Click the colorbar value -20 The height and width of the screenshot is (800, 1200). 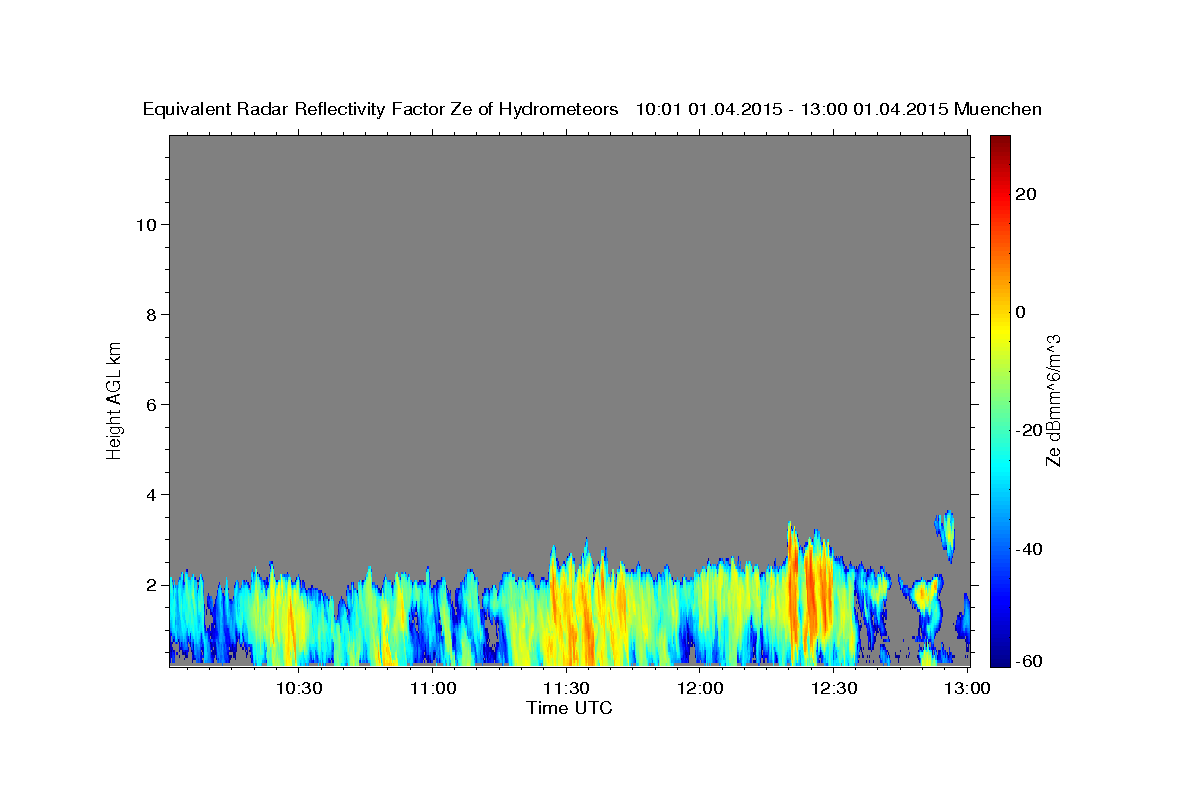(x=1030, y=430)
